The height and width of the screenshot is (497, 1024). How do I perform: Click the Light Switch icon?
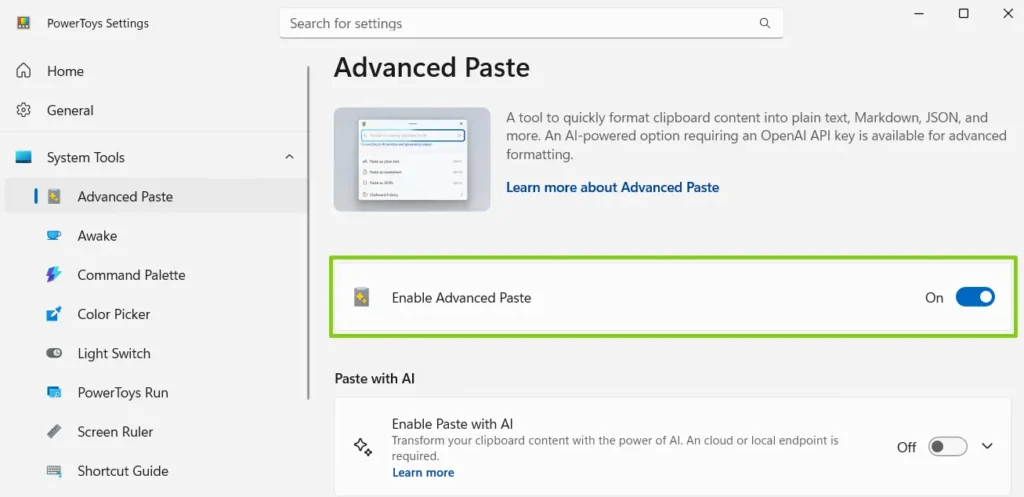(54, 353)
